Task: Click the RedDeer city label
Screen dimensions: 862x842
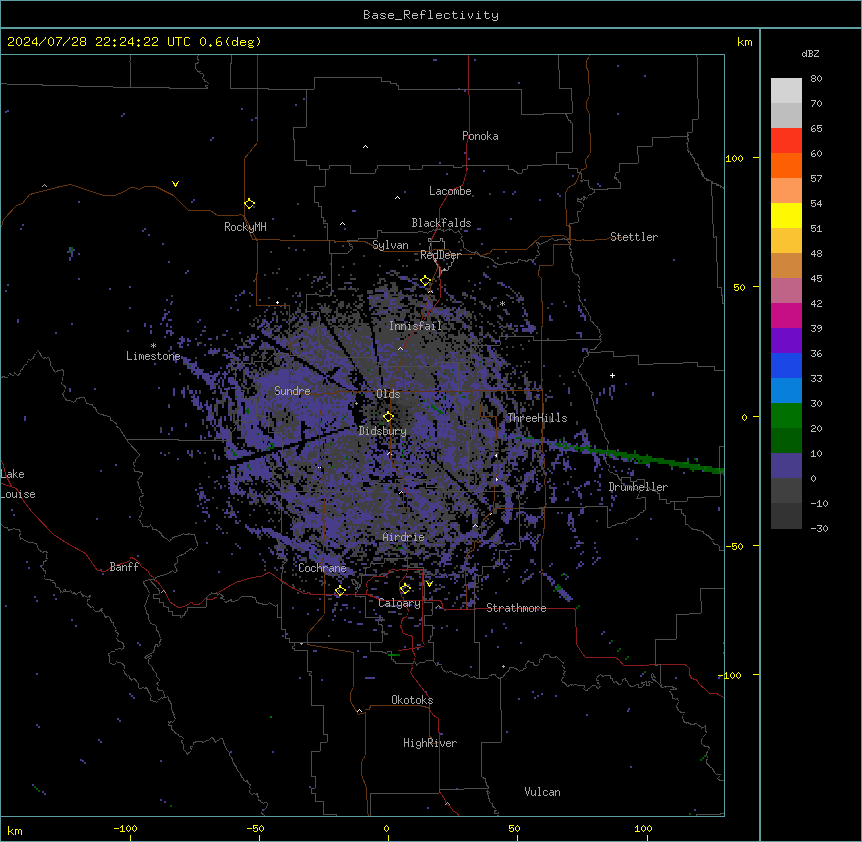Action: tap(440, 255)
